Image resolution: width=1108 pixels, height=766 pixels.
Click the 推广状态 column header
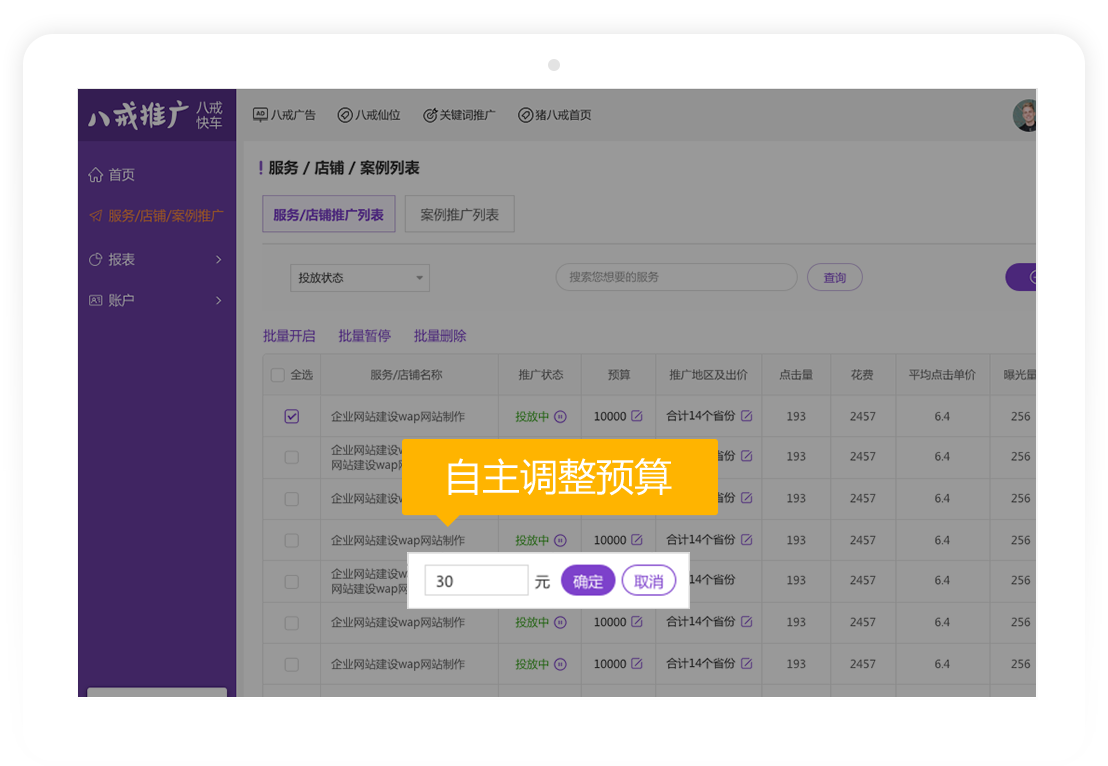click(541, 375)
